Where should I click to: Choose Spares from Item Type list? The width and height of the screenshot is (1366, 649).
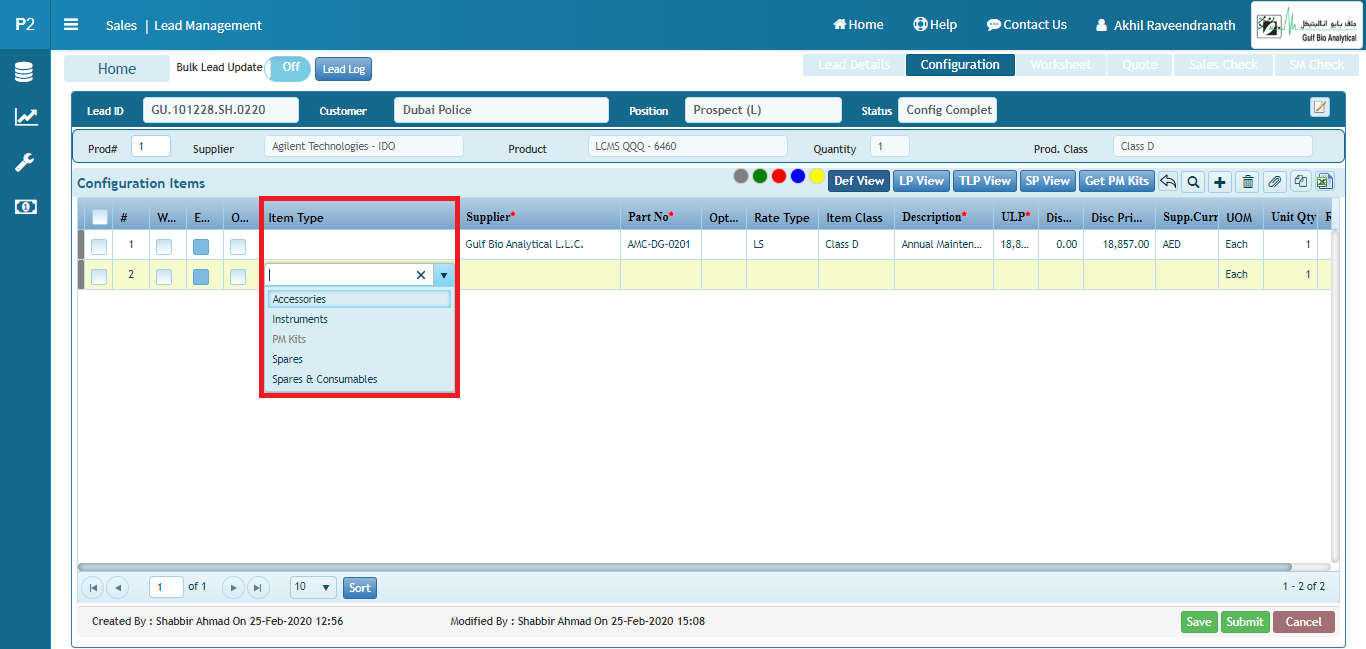tap(360, 359)
